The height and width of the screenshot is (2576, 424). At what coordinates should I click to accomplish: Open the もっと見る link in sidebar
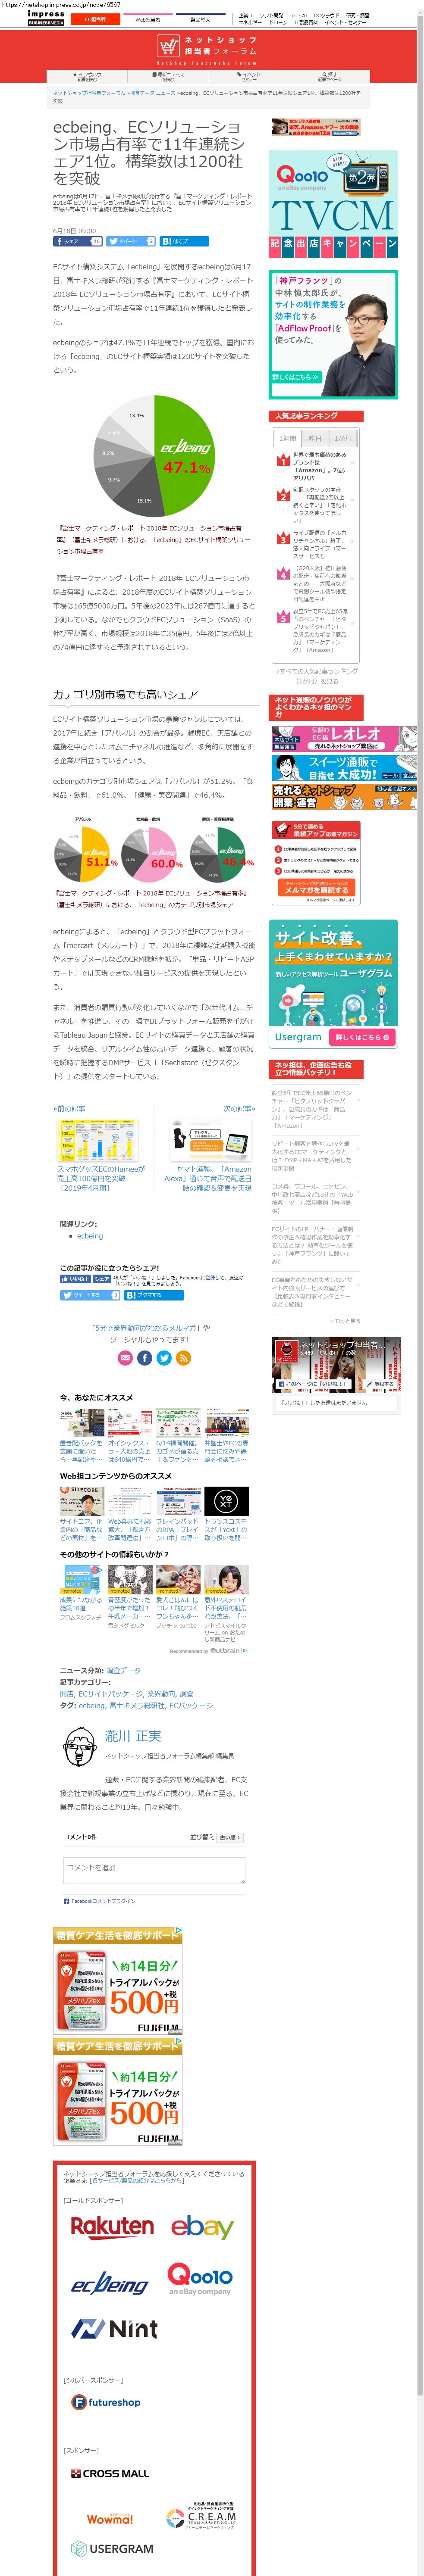pos(346,1321)
